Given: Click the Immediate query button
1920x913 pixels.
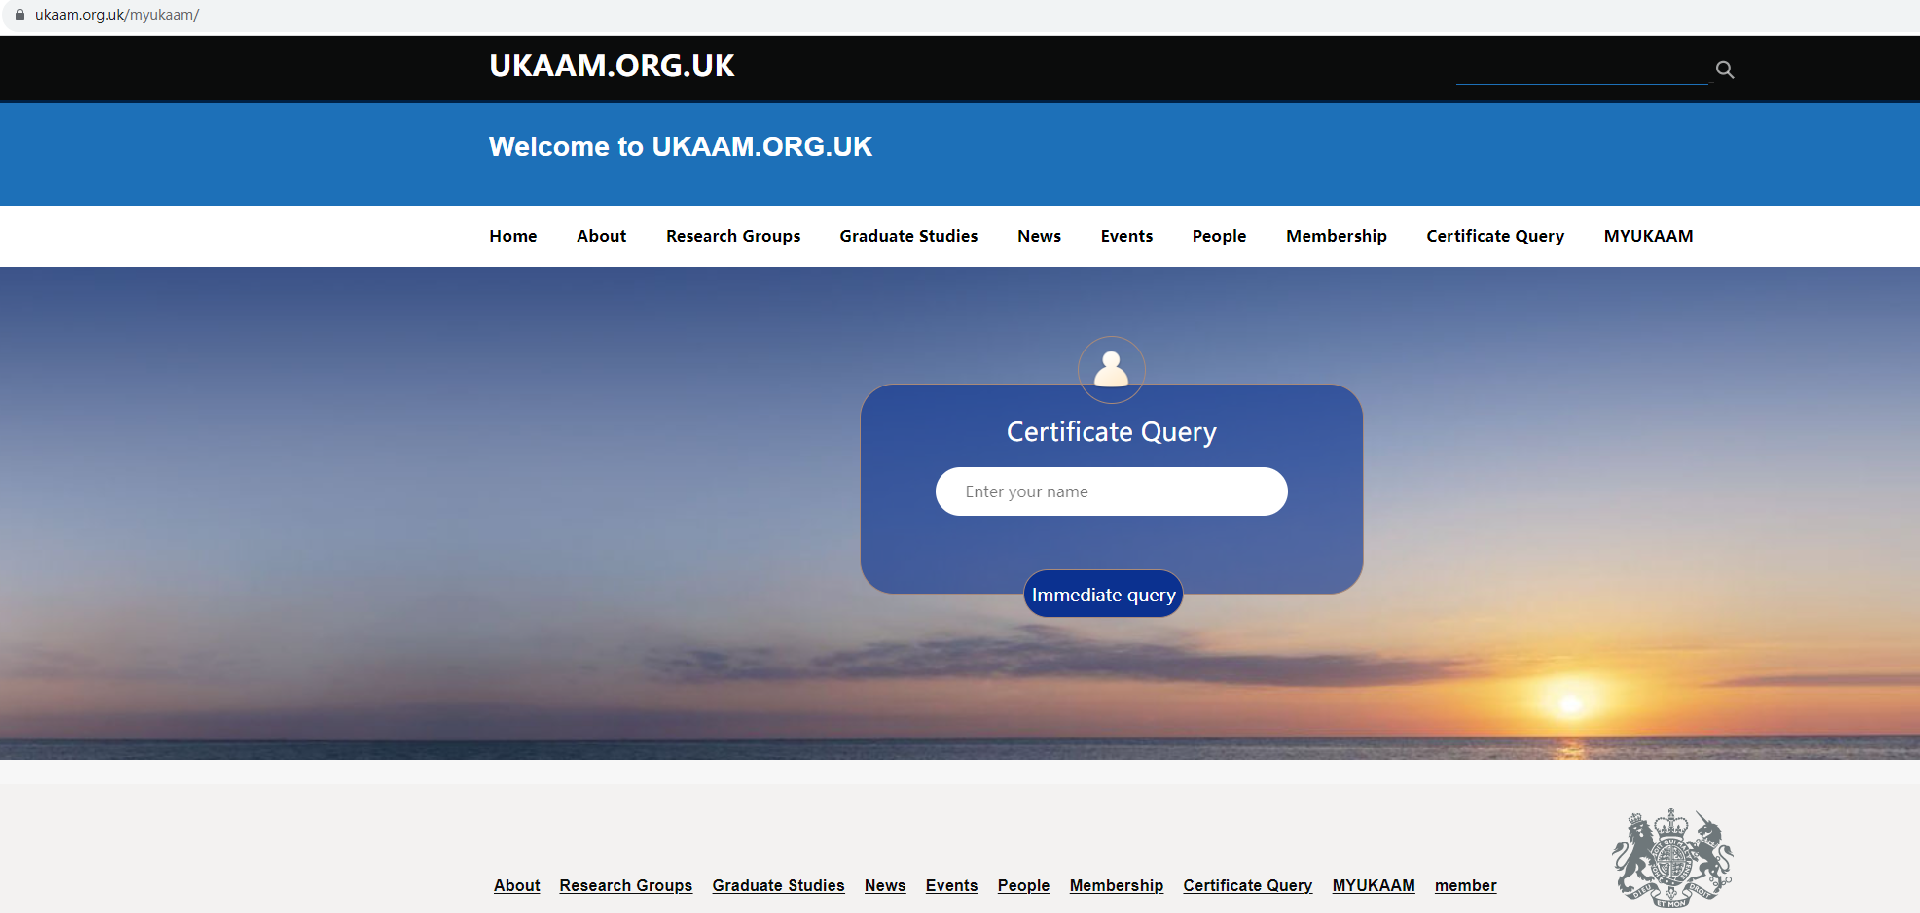Looking at the screenshot, I should coord(1104,595).
